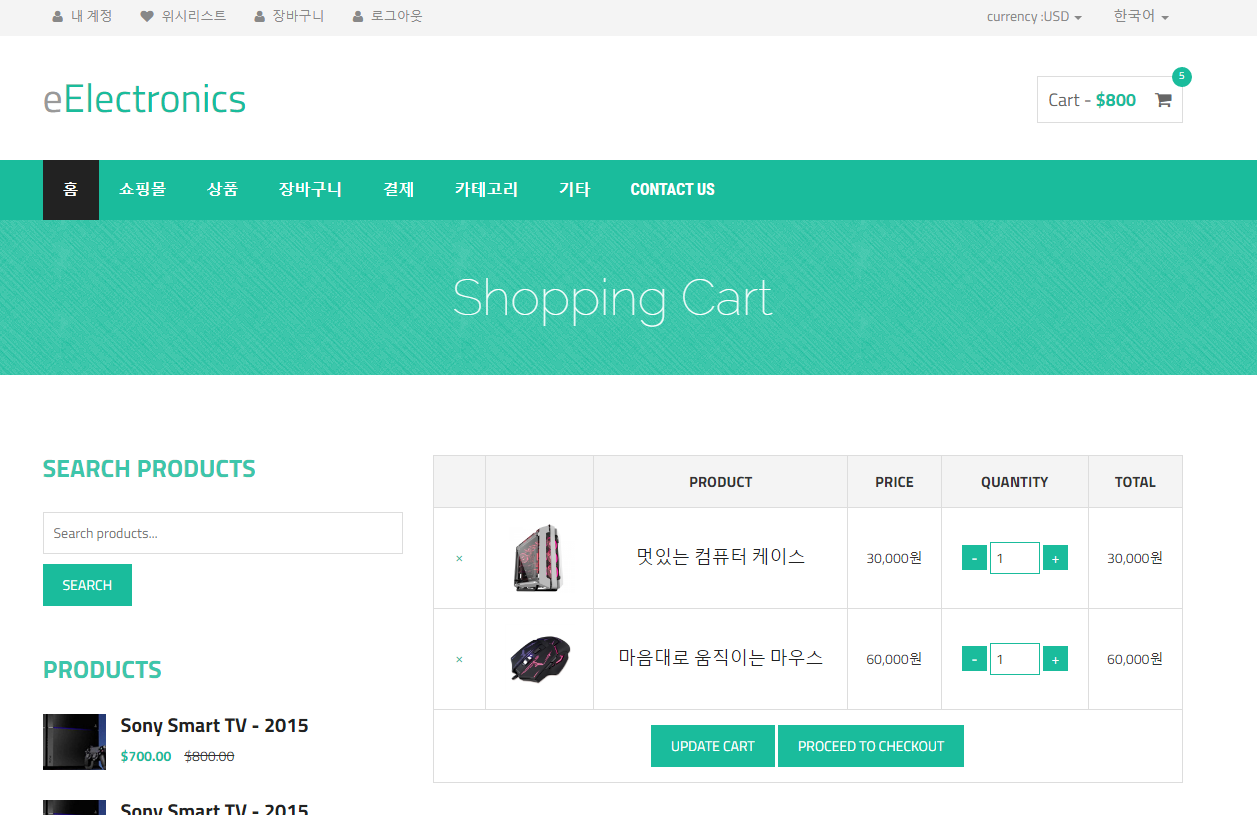
Task: Open product link 멋있는 컴퓨터 케이스
Action: click(720, 557)
